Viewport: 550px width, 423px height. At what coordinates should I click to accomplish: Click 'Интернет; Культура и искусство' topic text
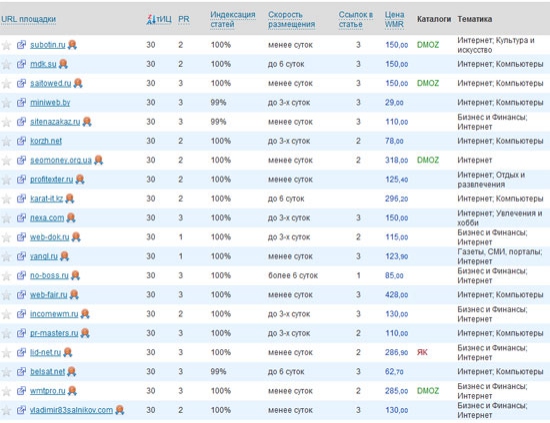tap(496, 45)
